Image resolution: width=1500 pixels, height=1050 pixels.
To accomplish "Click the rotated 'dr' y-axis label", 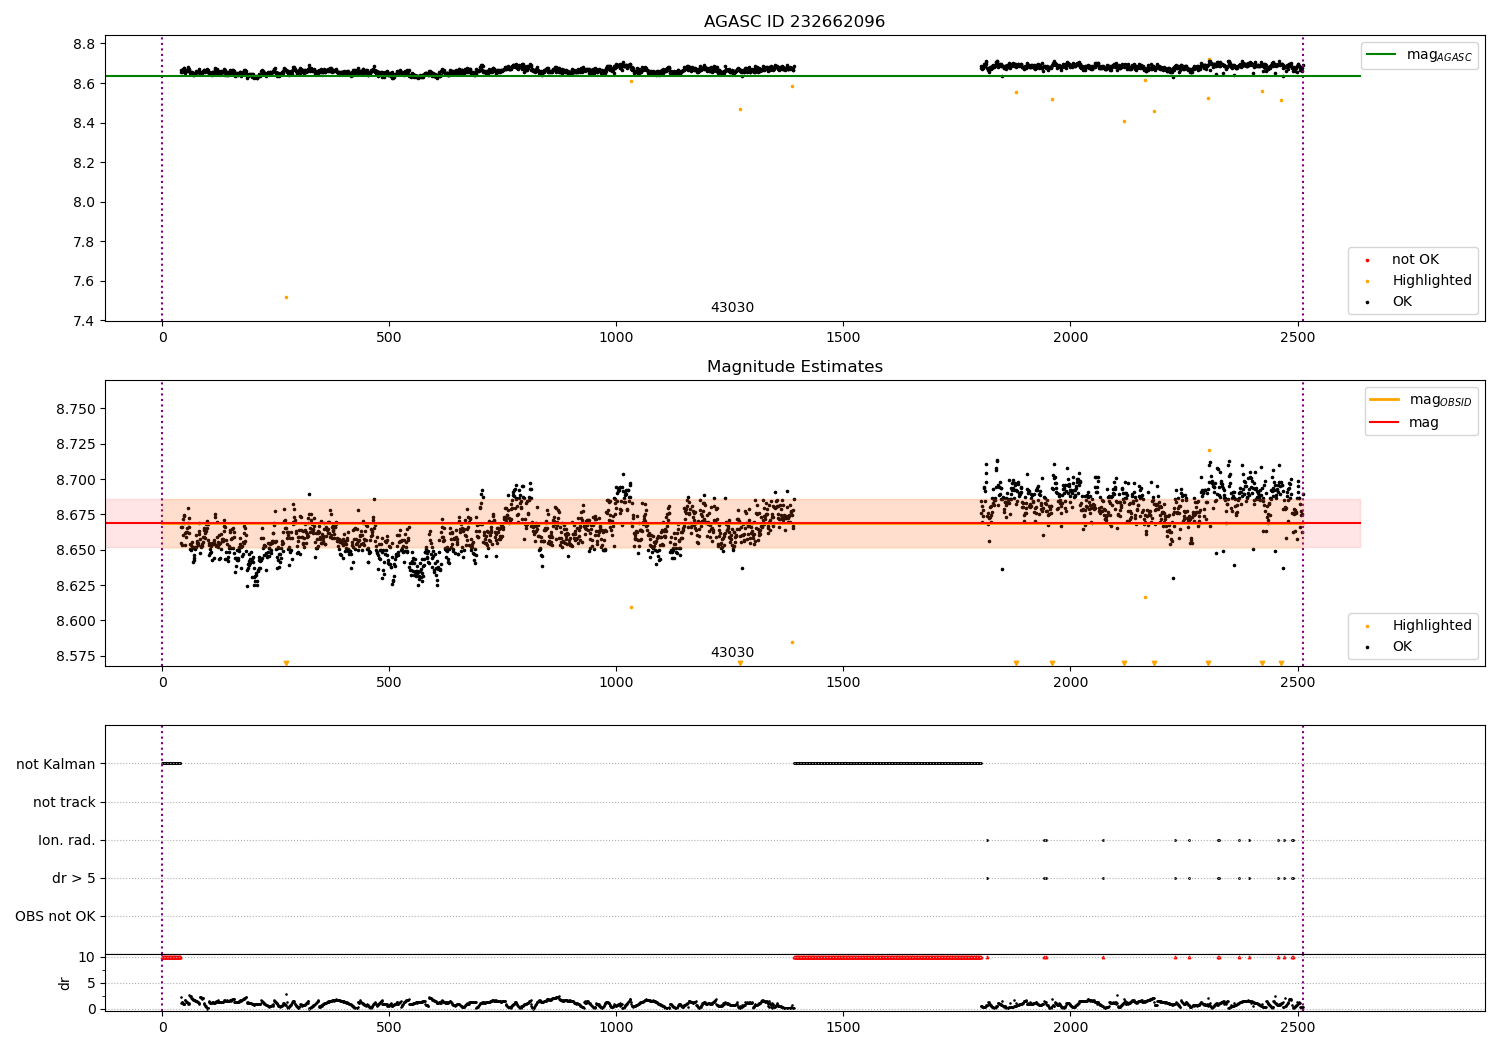I will click(x=65, y=984).
